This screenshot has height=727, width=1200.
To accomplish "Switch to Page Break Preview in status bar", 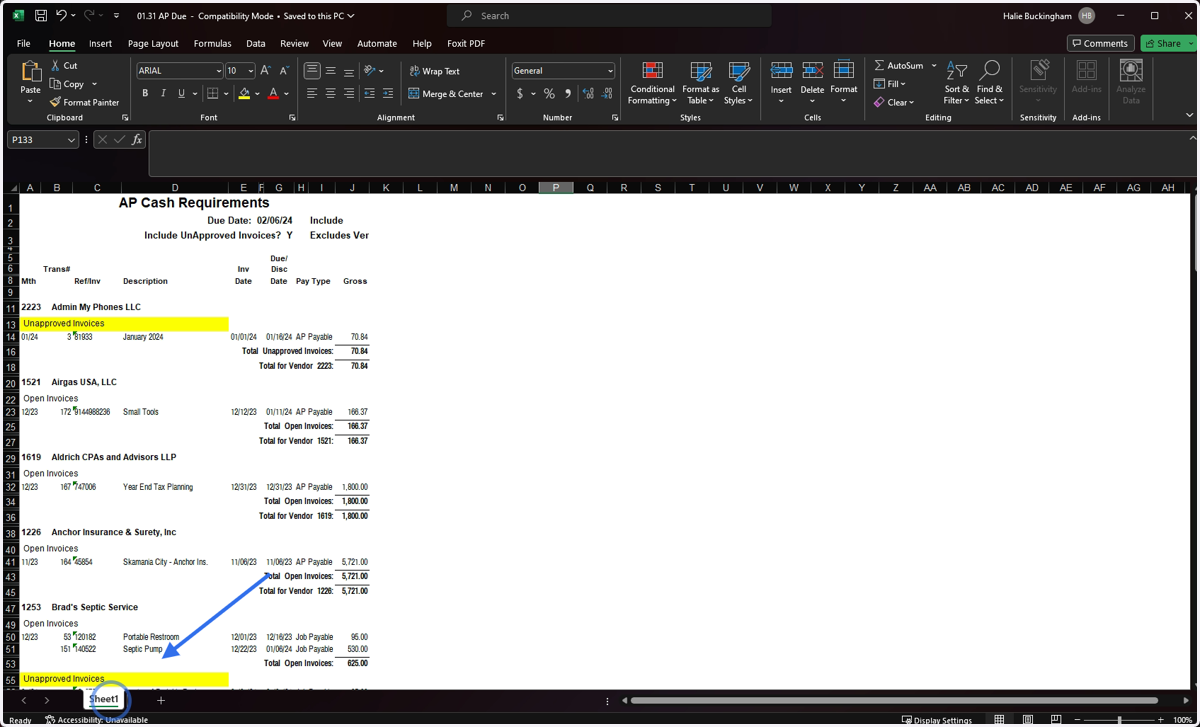I will click(1056, 720).
